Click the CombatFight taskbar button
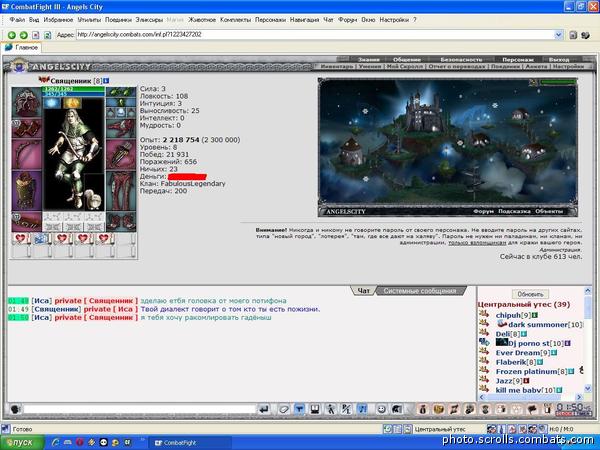Viewport: 600px width, 450px height. point(189,443)
